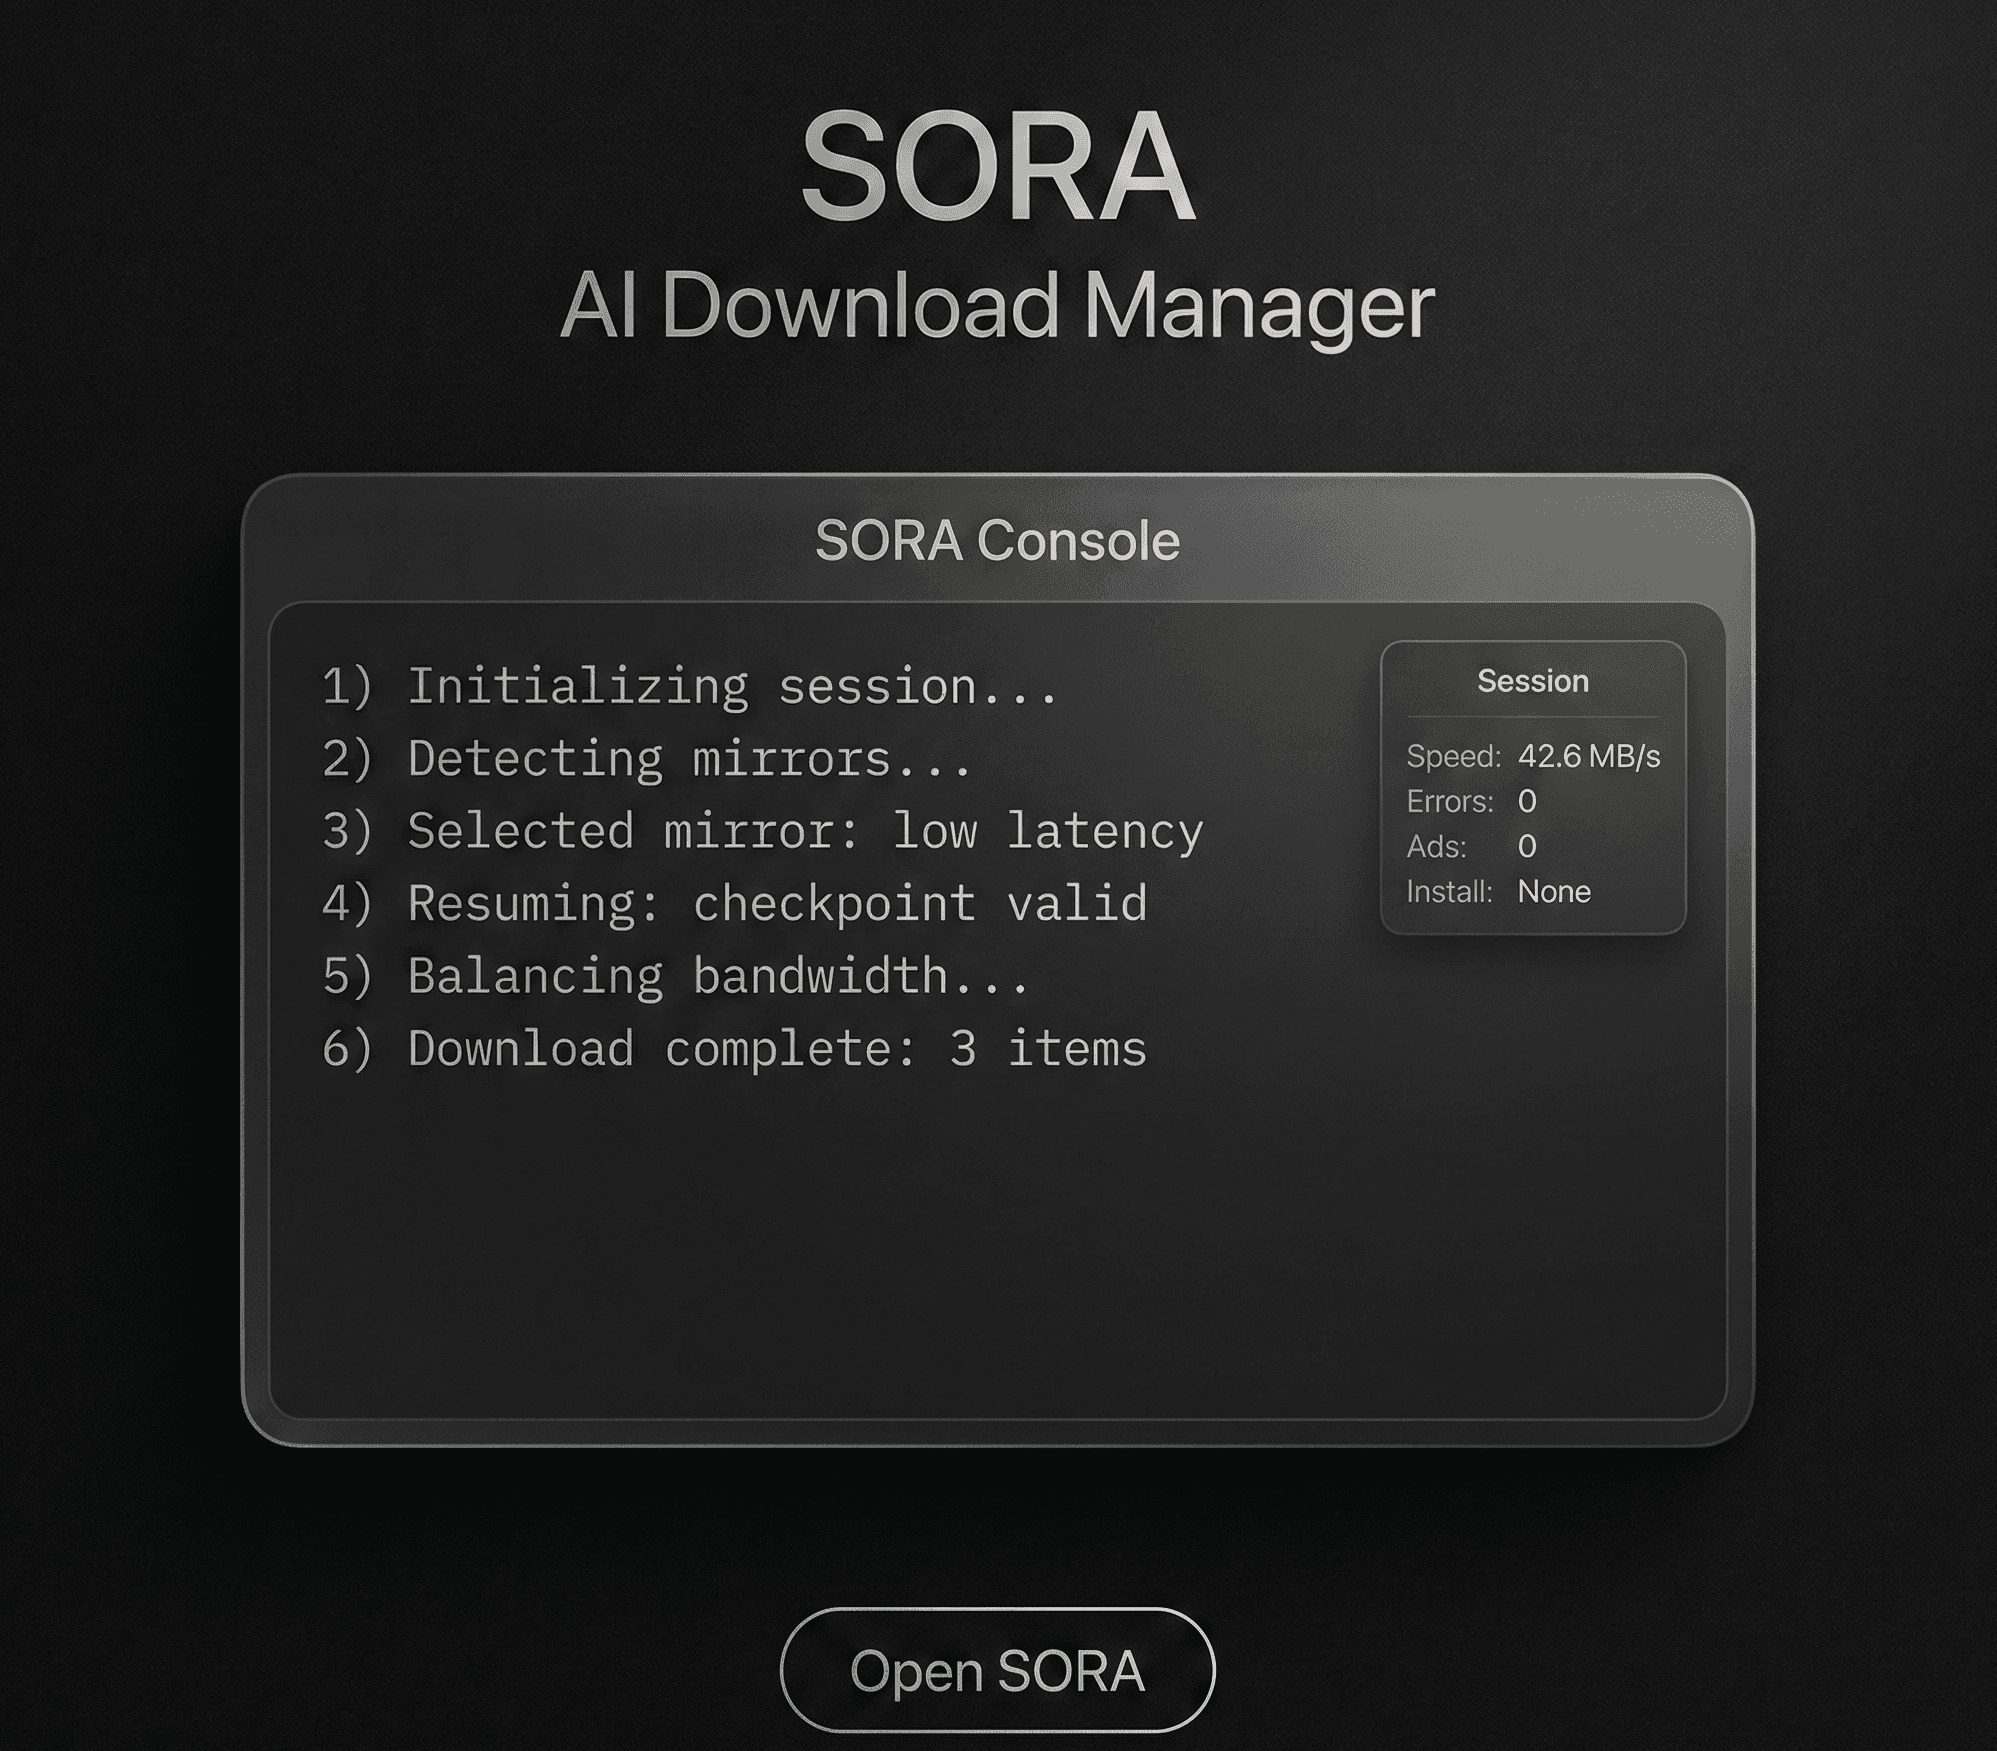The height and width of the screenshot is (1751, 1997).
Task: Select the 'Initializing session...' log line
Action: pyautogui.click(x=688, y=687)
